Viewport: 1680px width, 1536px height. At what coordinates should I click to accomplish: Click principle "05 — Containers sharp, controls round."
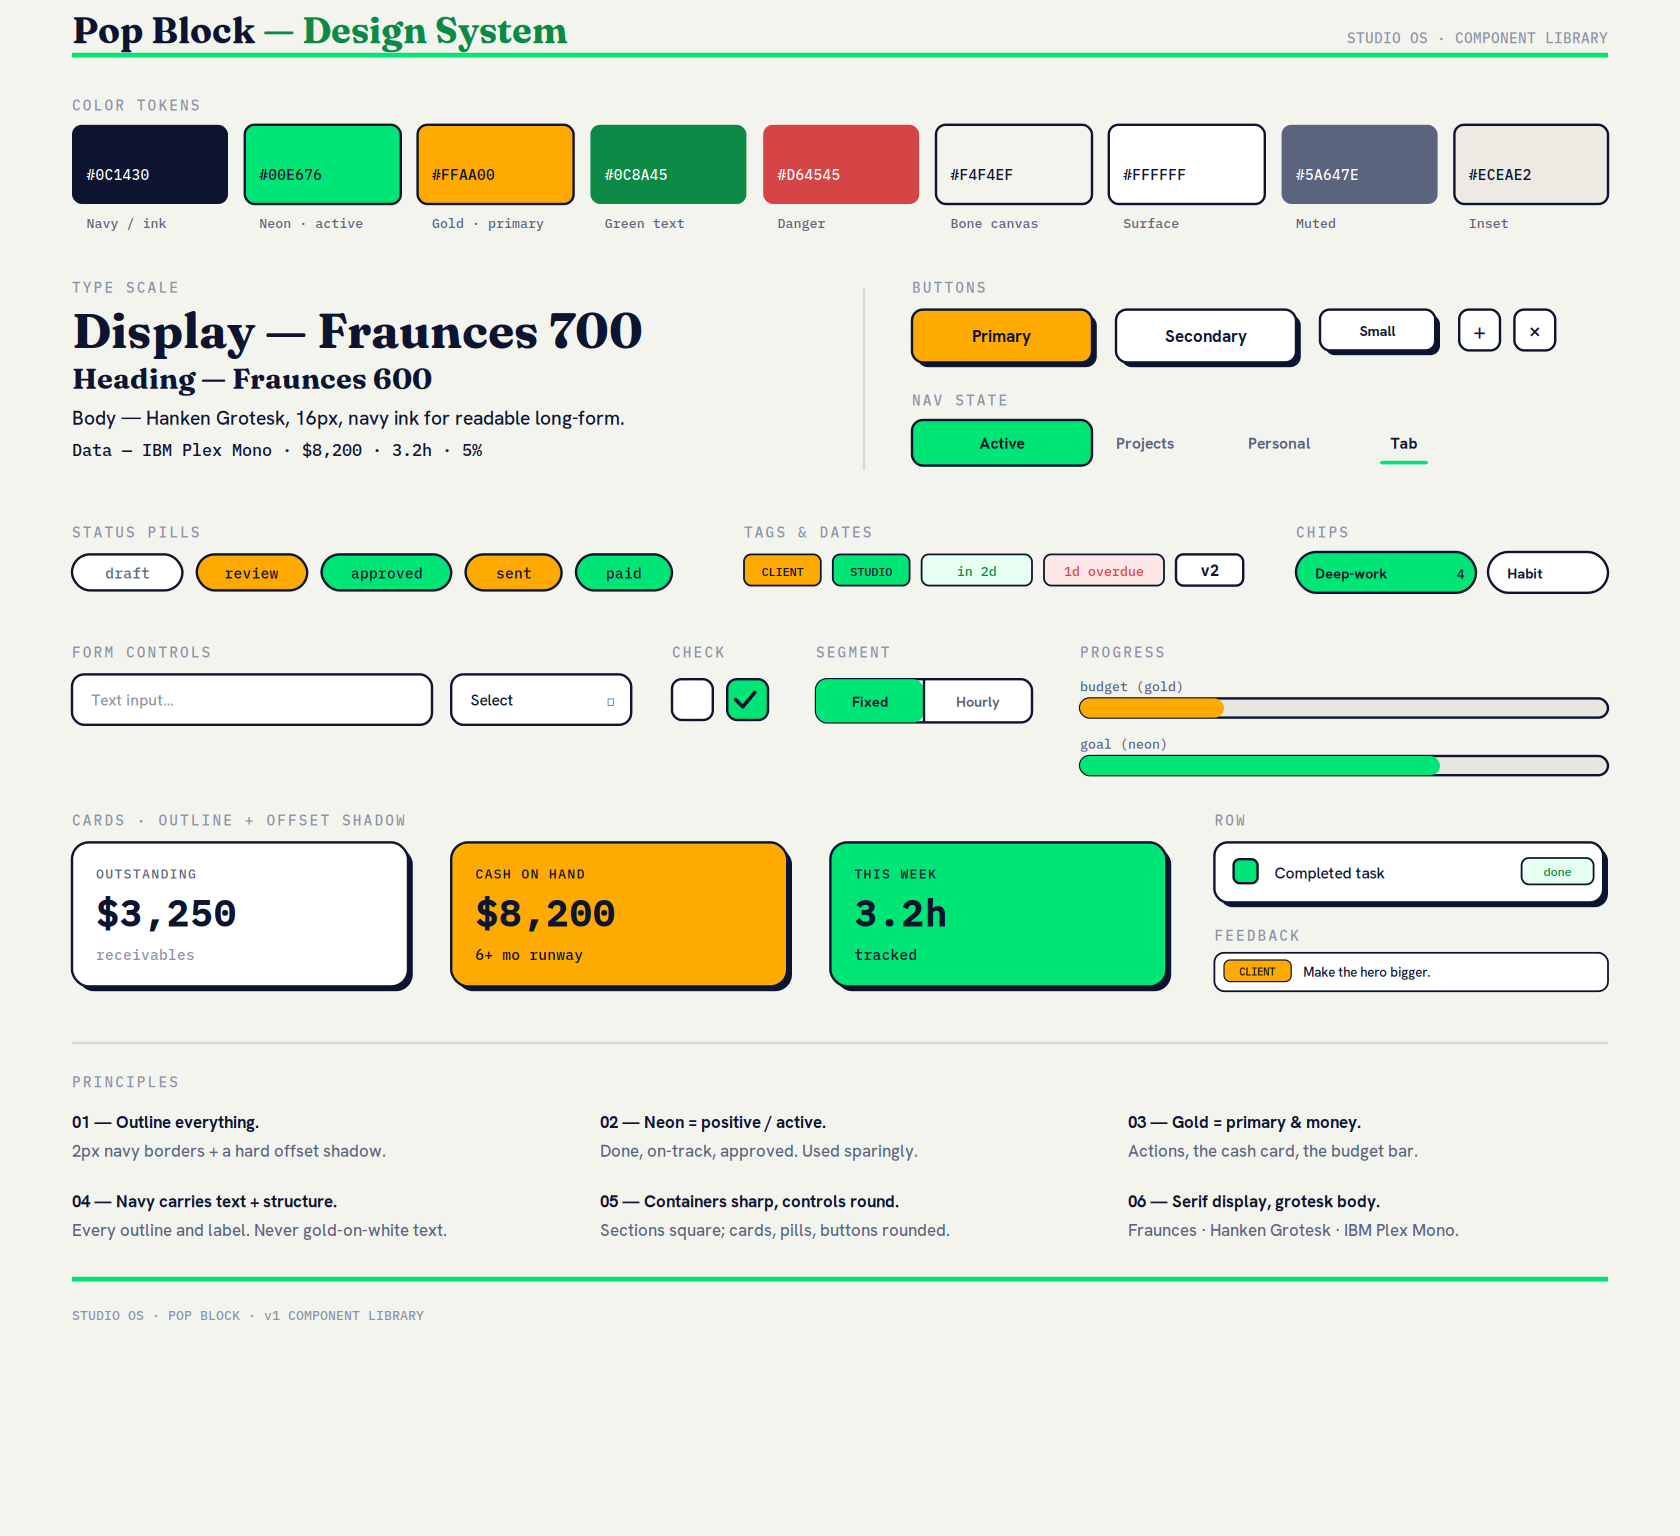[749, 1201]
